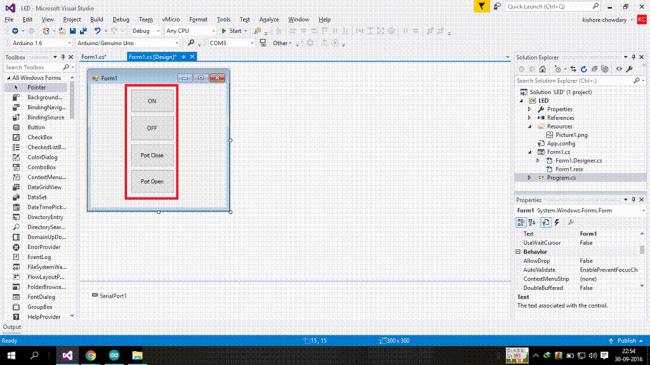Toggle Categorized view in Properties panel
Viewport: 650px width, 365px height.
(521, 223)
